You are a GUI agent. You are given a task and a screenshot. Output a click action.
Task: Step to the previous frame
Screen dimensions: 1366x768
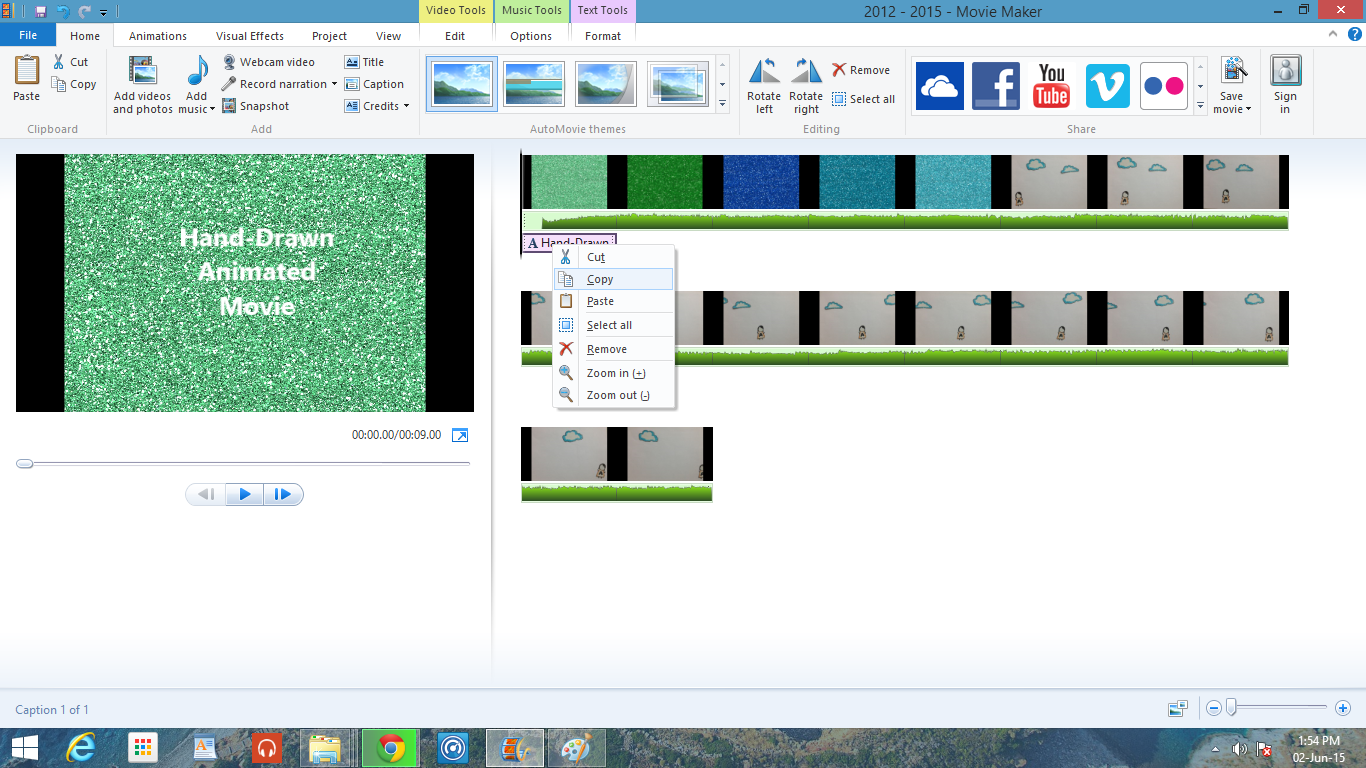point(207,494)
